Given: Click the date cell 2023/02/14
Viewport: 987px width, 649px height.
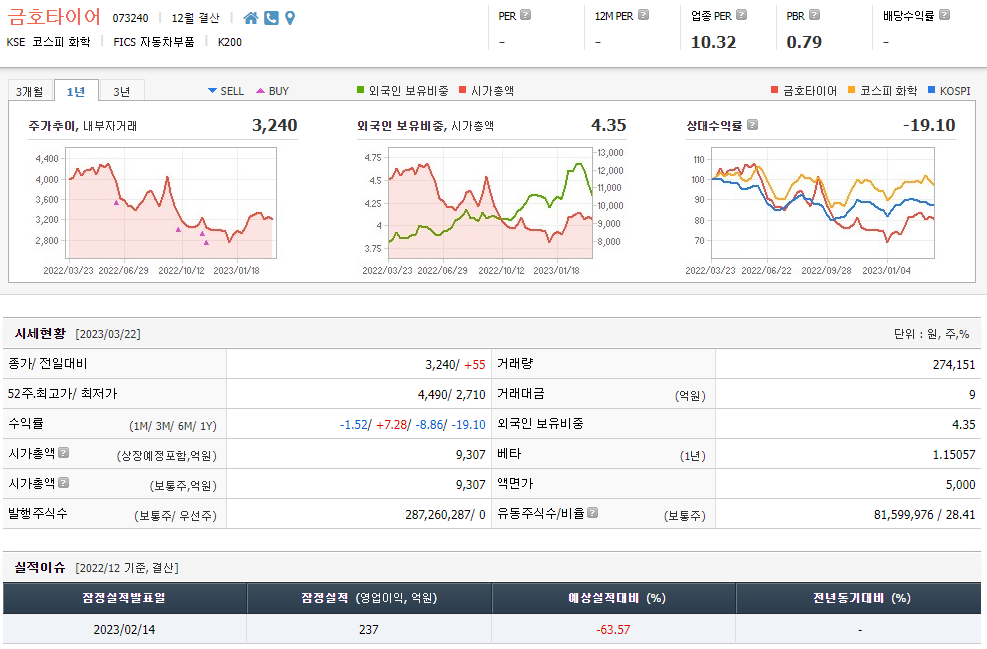Looking at the screenshot, I should click(124, 629).
